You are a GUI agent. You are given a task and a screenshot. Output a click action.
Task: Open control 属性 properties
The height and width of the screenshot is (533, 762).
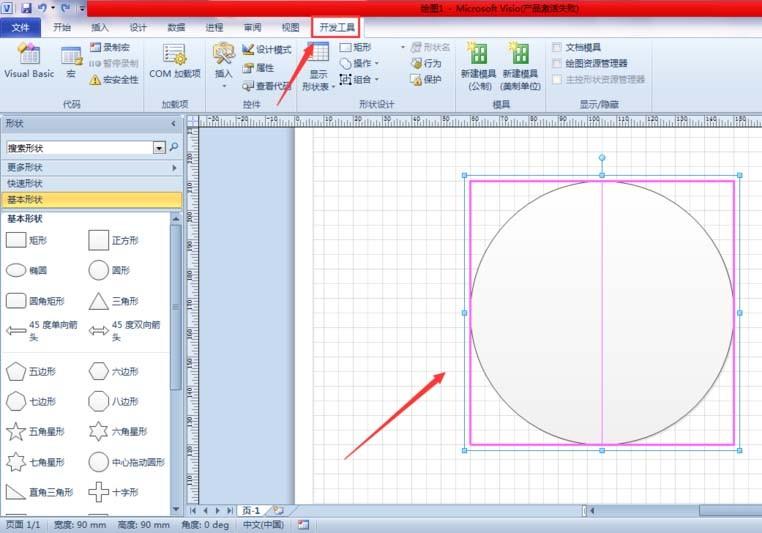(259, 68)
